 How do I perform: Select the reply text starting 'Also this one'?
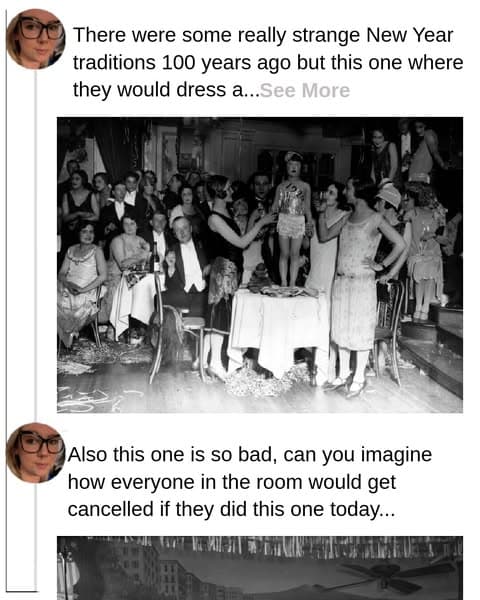click(x=250, y=482)
